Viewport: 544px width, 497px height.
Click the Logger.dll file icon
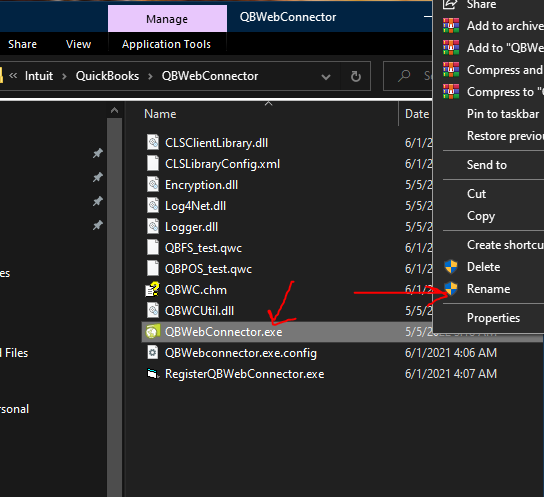click(x=153, y=227)
